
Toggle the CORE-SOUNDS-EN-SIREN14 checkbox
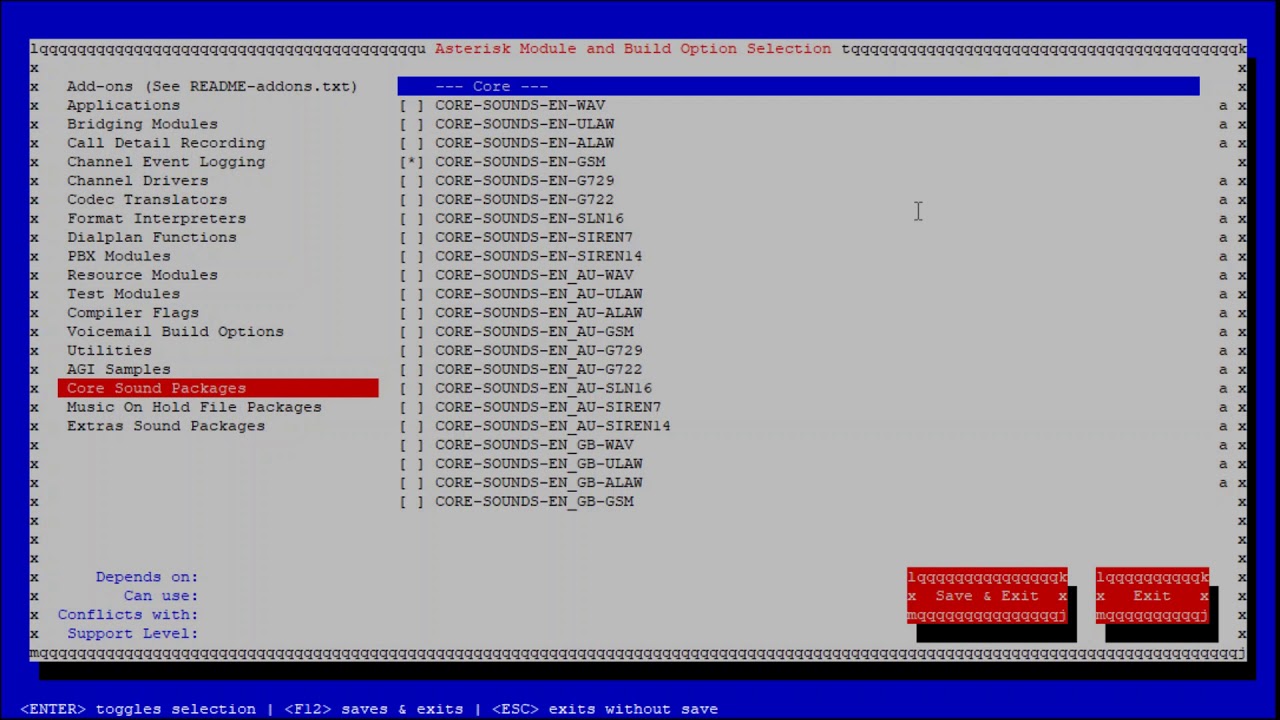click(411, 256)
